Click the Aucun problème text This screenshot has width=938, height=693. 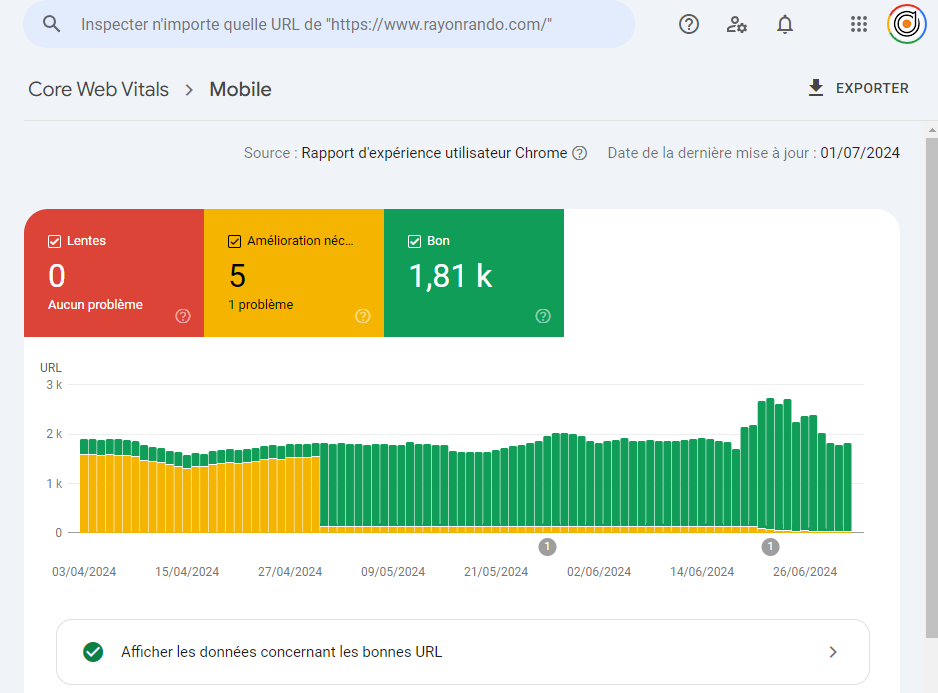tap(95, 305)
